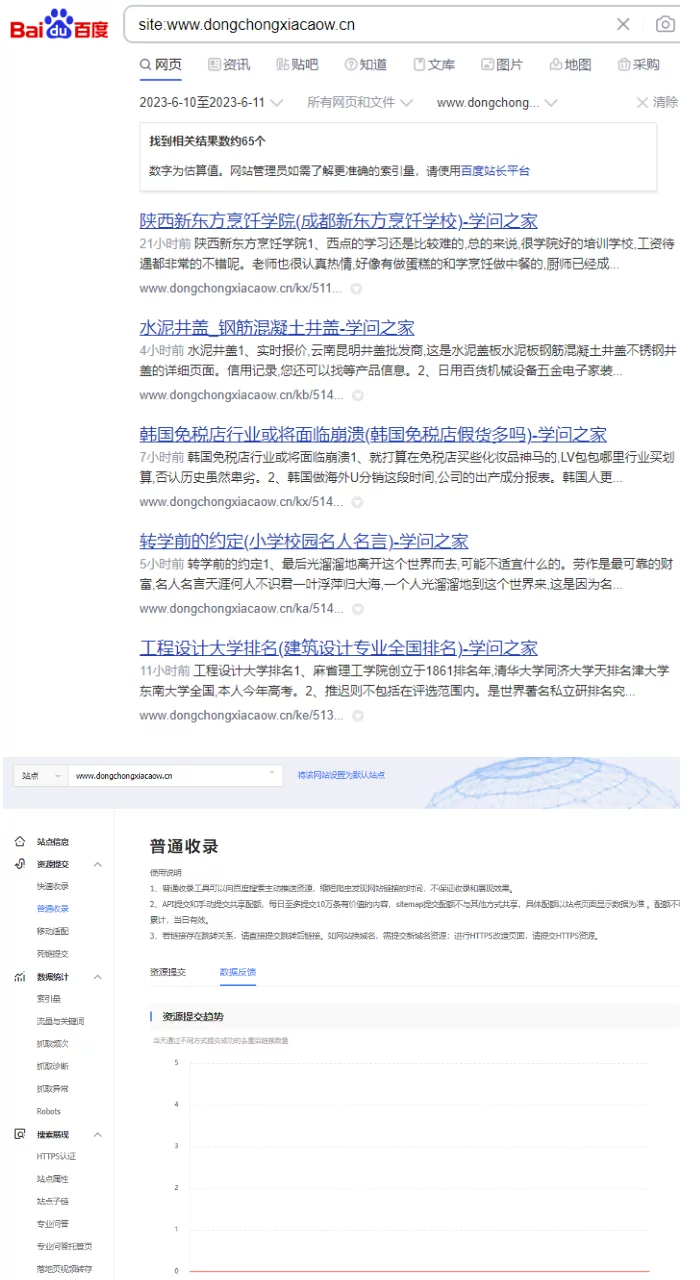Collapse the 资源提交 sidebar section
Viewport: 700px width, 1280px height.
point(97,864)
